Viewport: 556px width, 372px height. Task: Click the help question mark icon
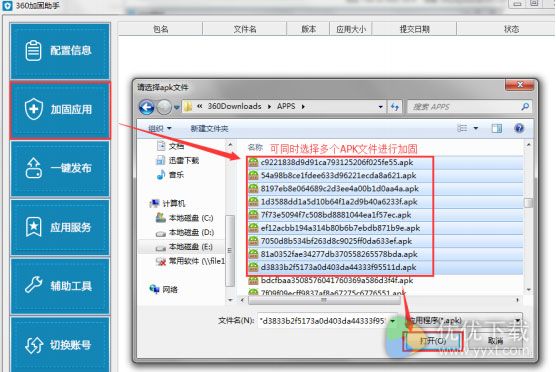[x=519, y=128]
